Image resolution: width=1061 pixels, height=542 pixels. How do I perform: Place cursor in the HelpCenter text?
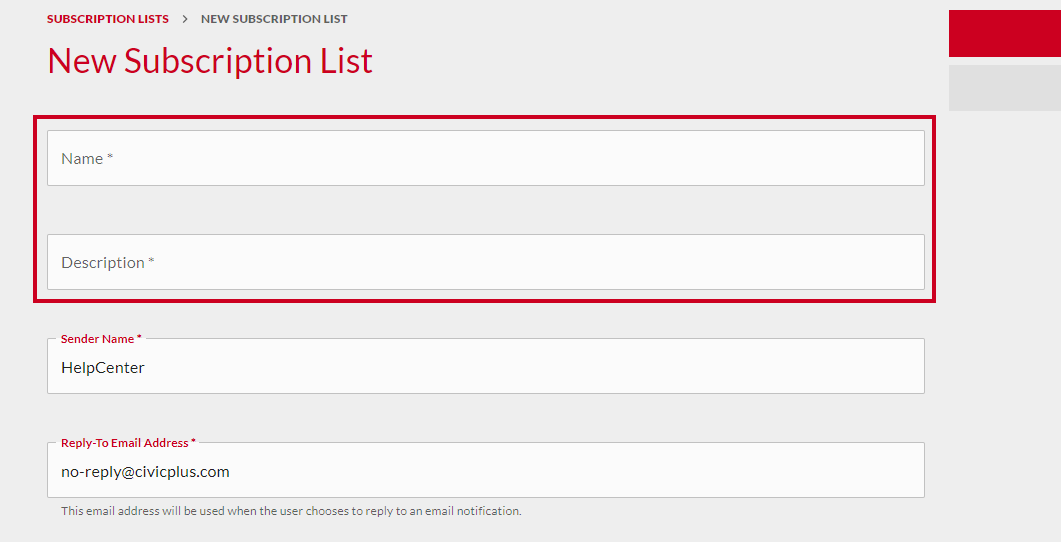[x=103, y=368]
